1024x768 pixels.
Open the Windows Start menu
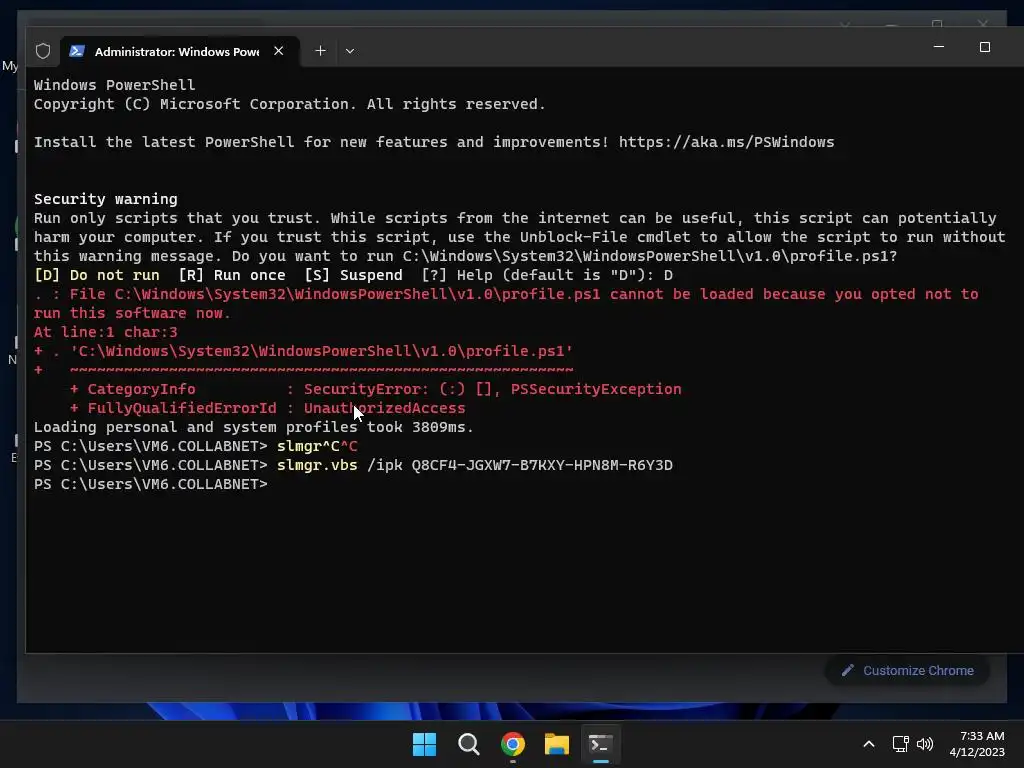(x=424, y=744)
